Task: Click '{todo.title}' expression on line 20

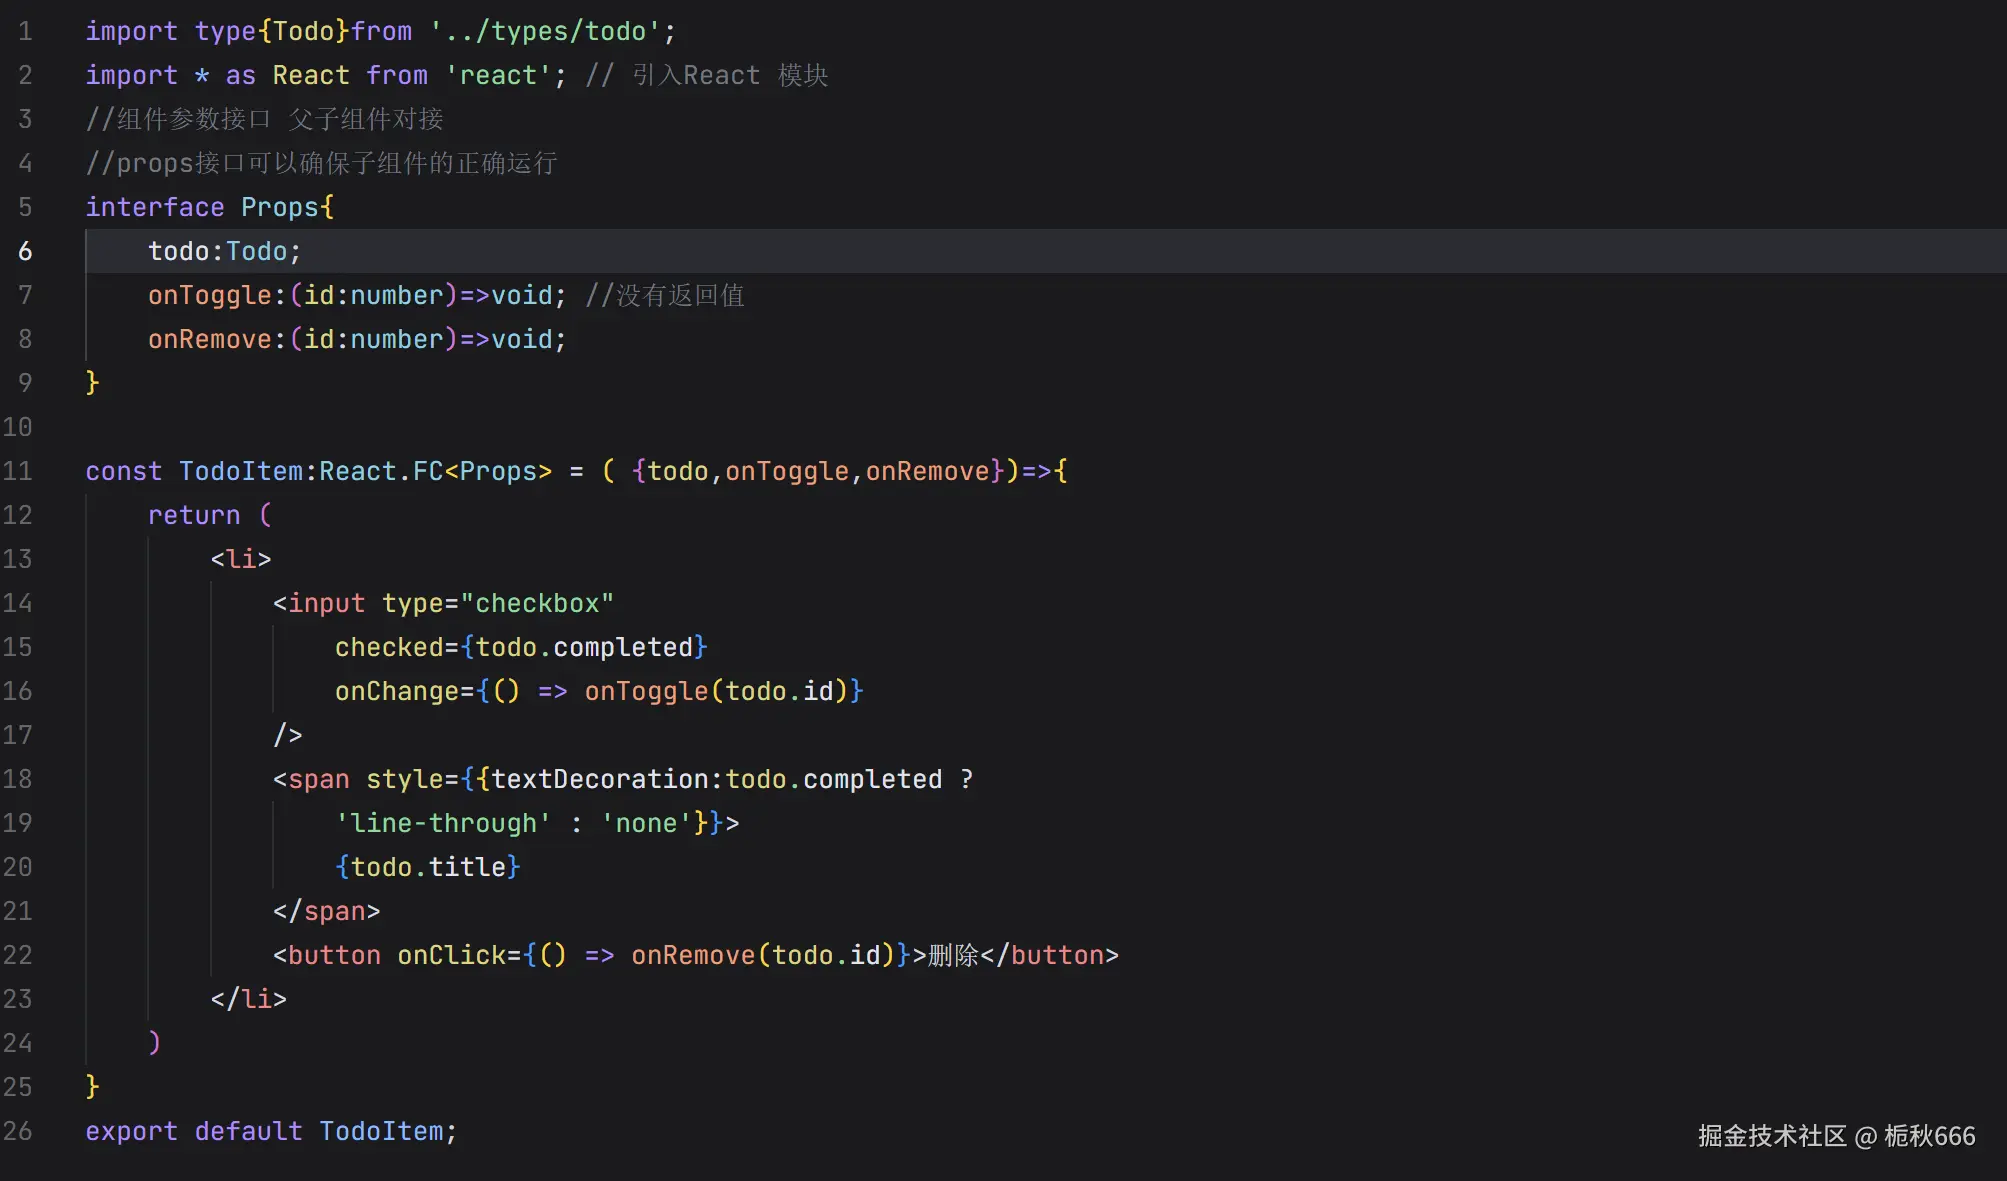Action: (427, 868)
